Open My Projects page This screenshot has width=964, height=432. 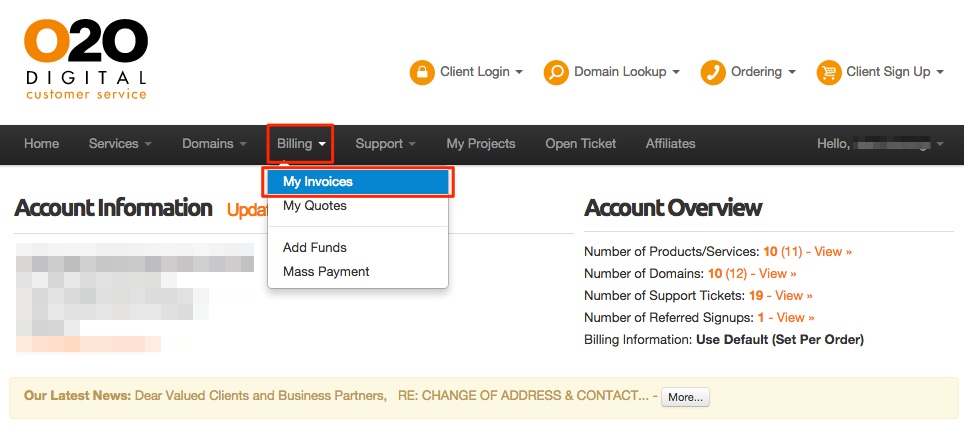[481, 144]
